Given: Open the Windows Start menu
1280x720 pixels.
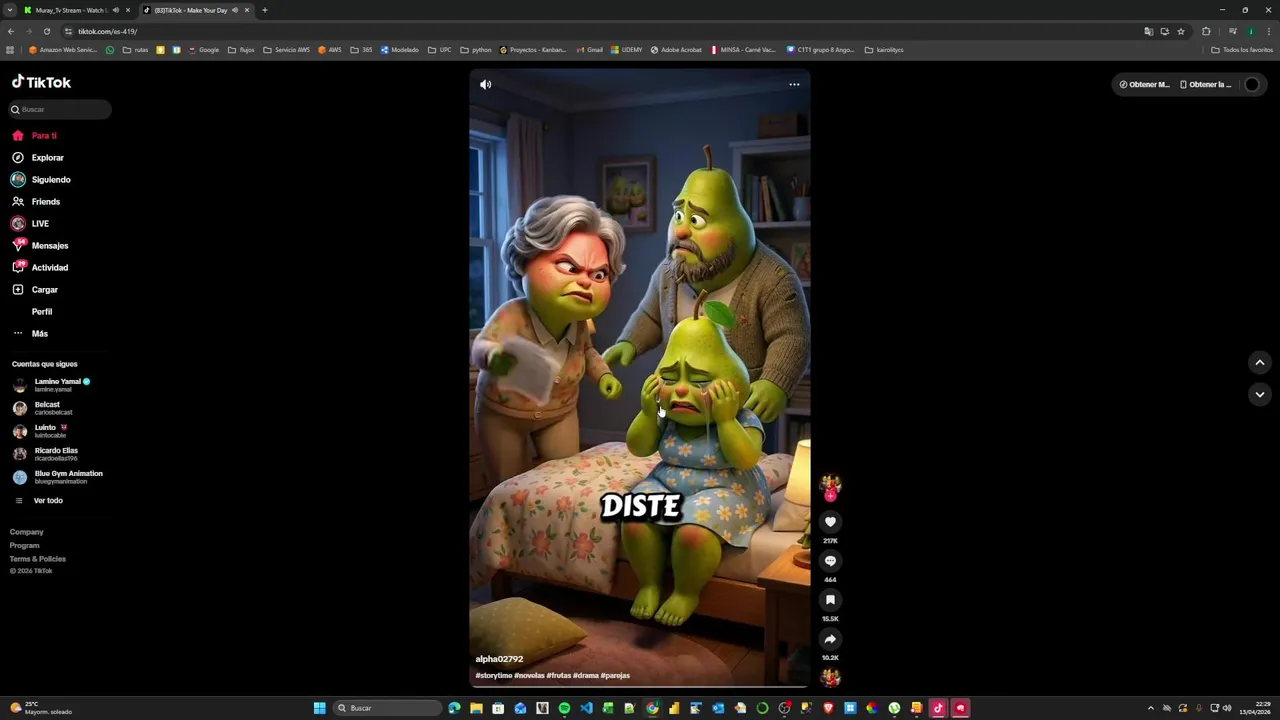Looking at the screenshot, I should (320, 708).
